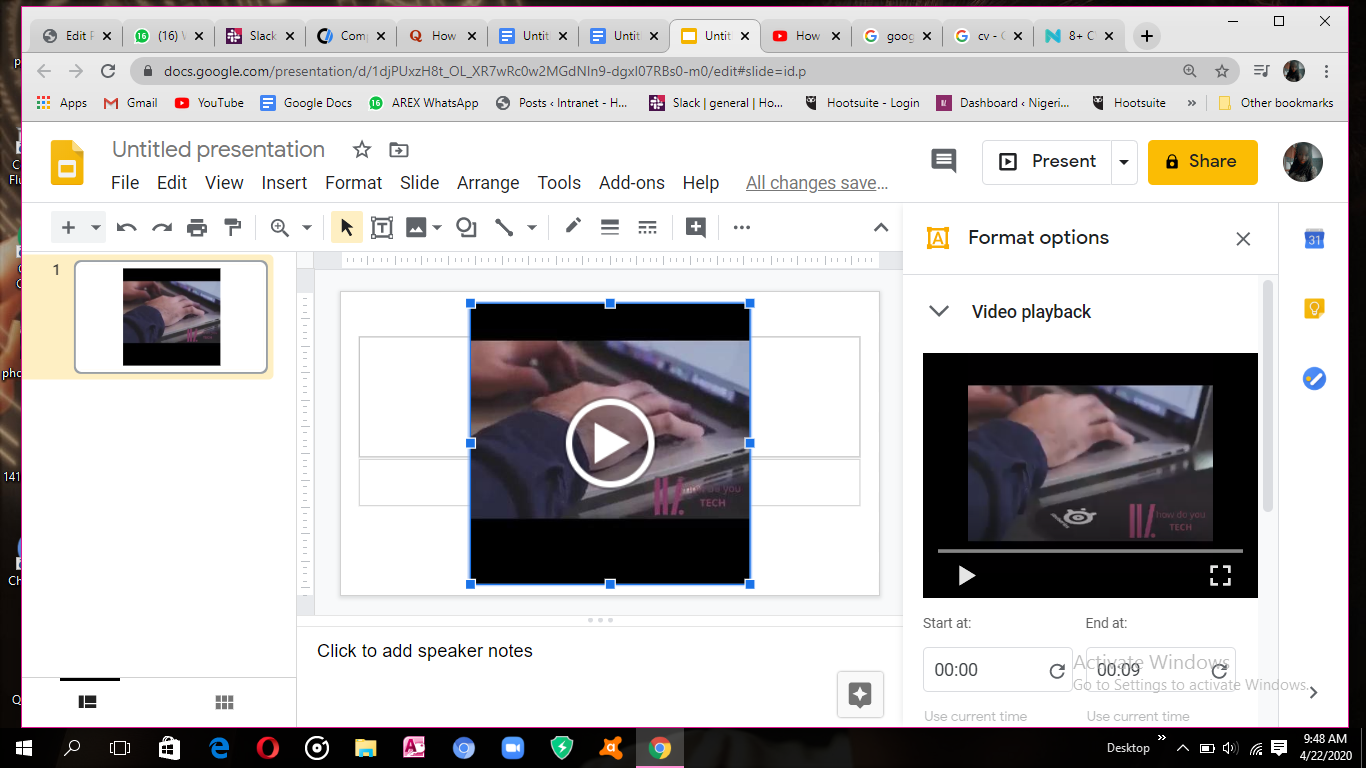Print the presentation using the printer icon
The height and width of the screenshot is (768, 1366).
tap(197, 228)
